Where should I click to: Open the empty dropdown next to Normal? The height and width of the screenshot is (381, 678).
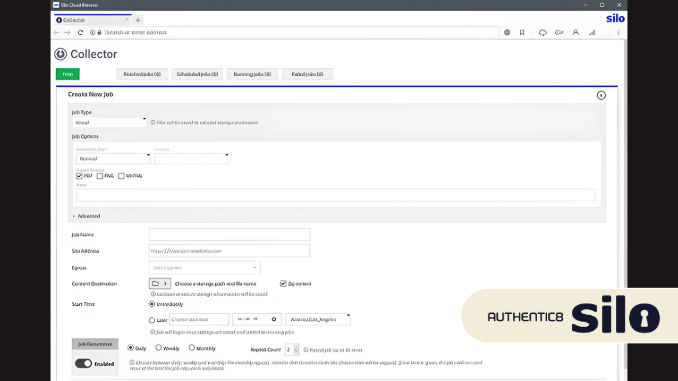point(191,159)
